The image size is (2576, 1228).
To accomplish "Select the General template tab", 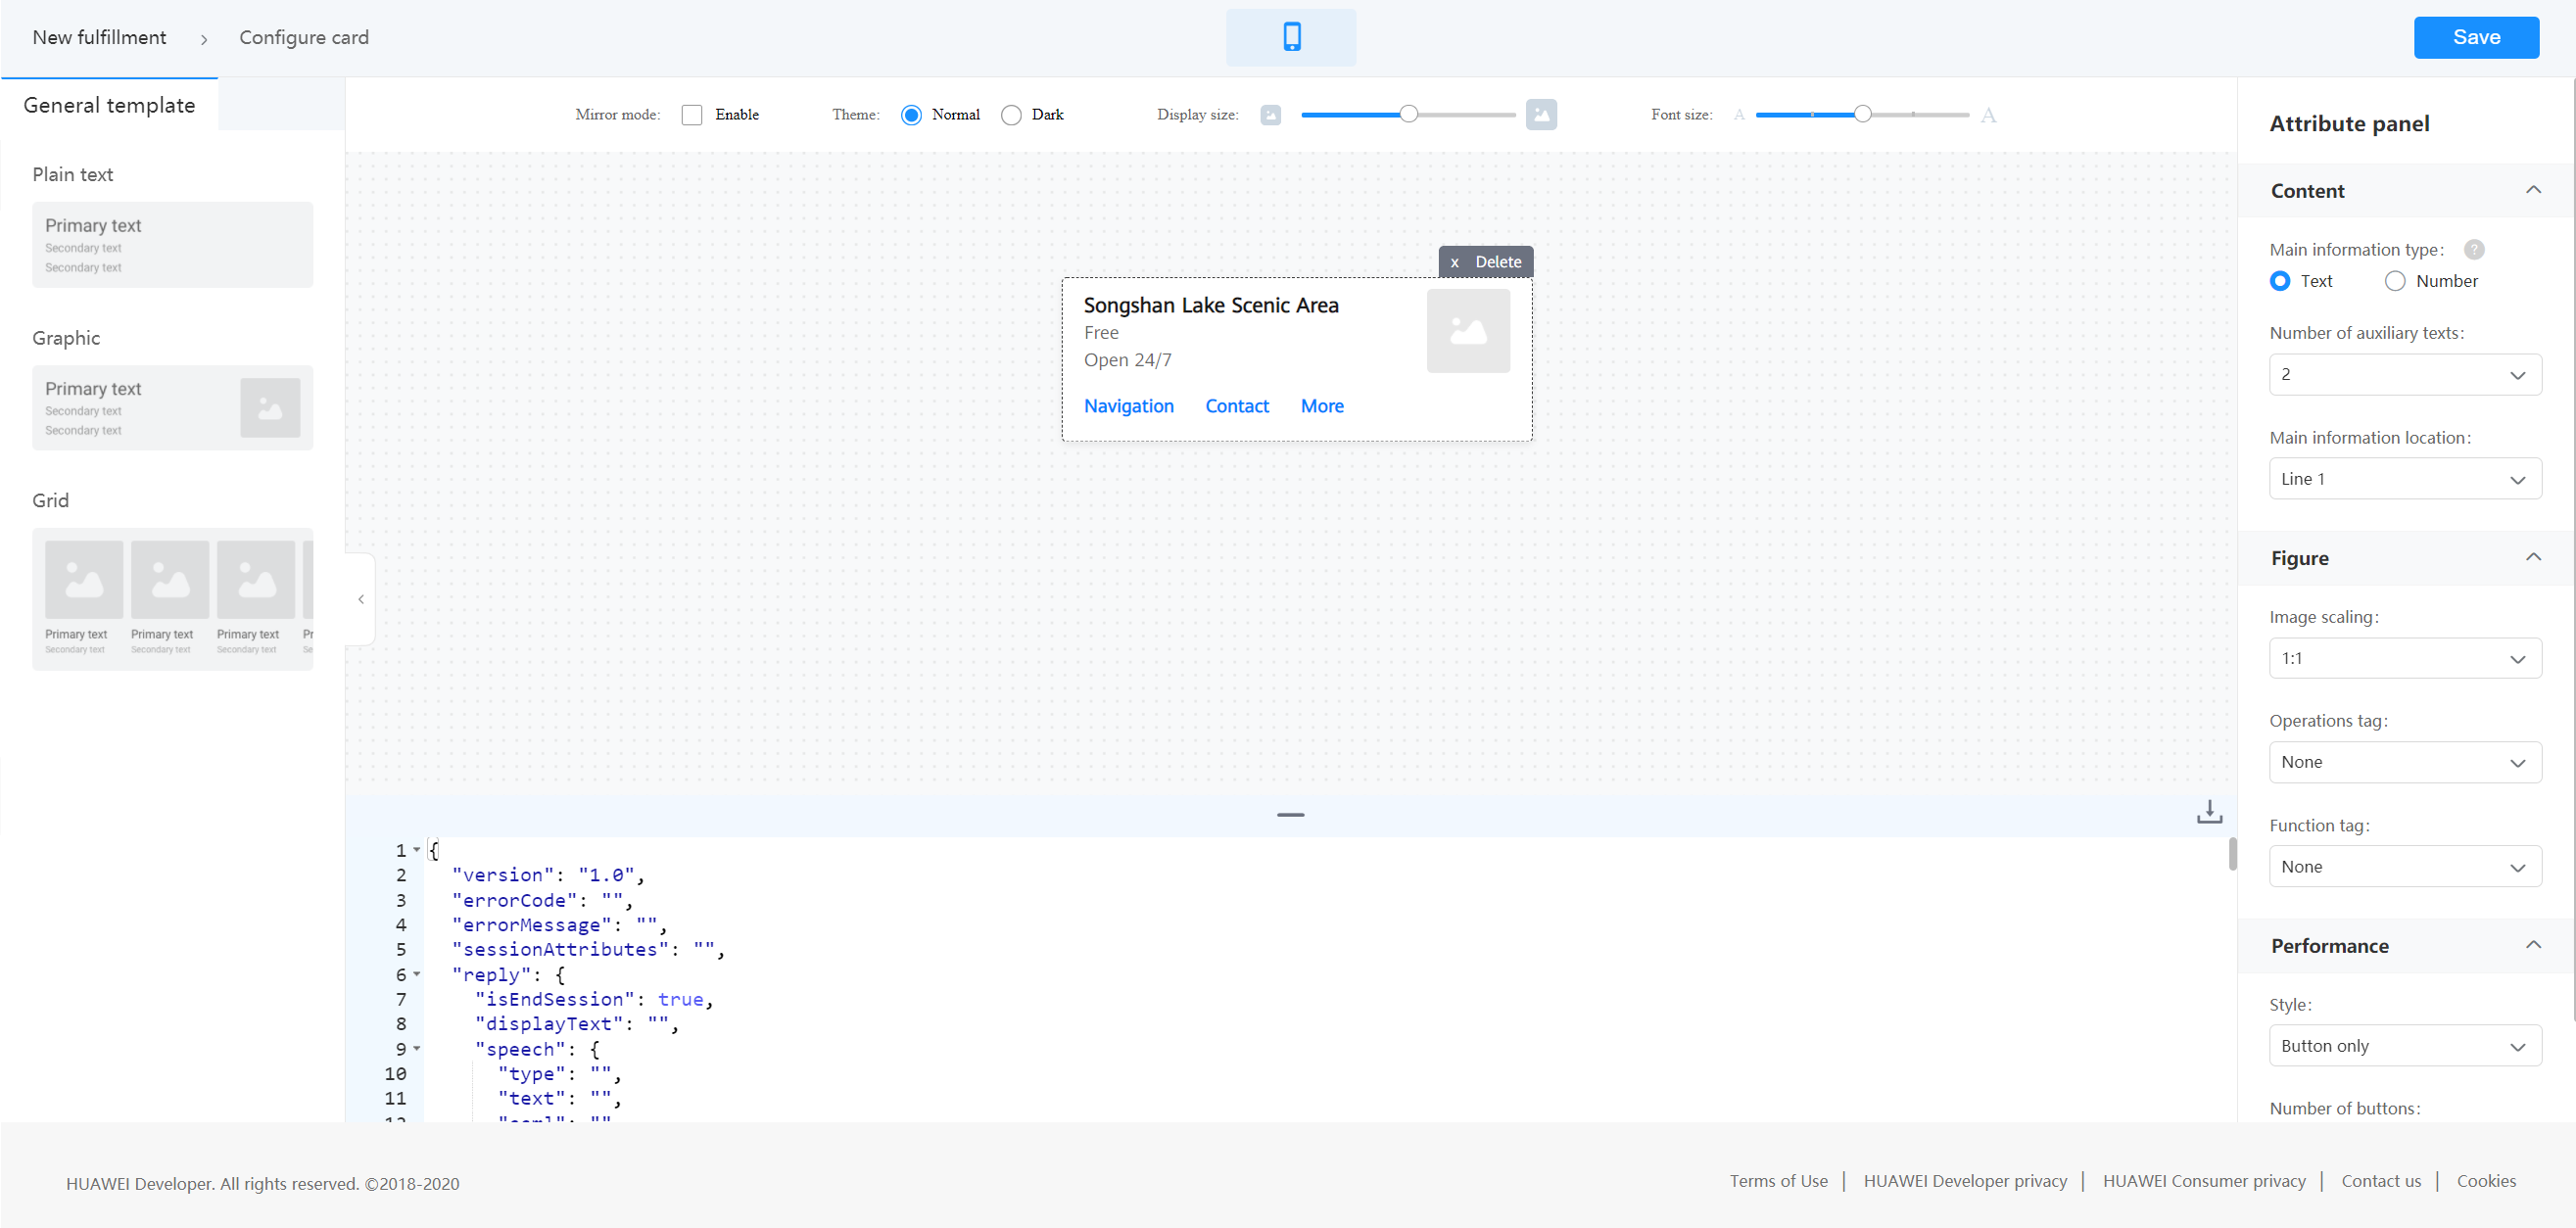I will tap(109, 105).
